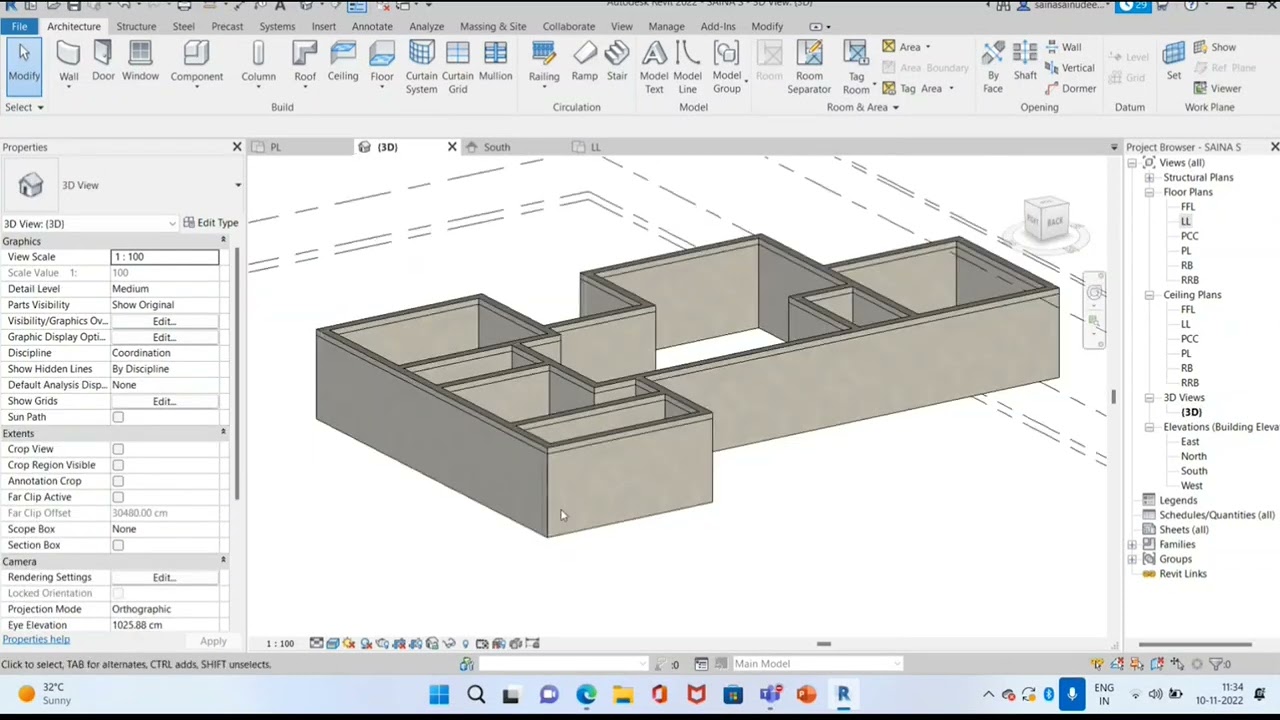Click the Edit Type button
The width and height of the screenshot is (1280, 720).
coord(211,223)
